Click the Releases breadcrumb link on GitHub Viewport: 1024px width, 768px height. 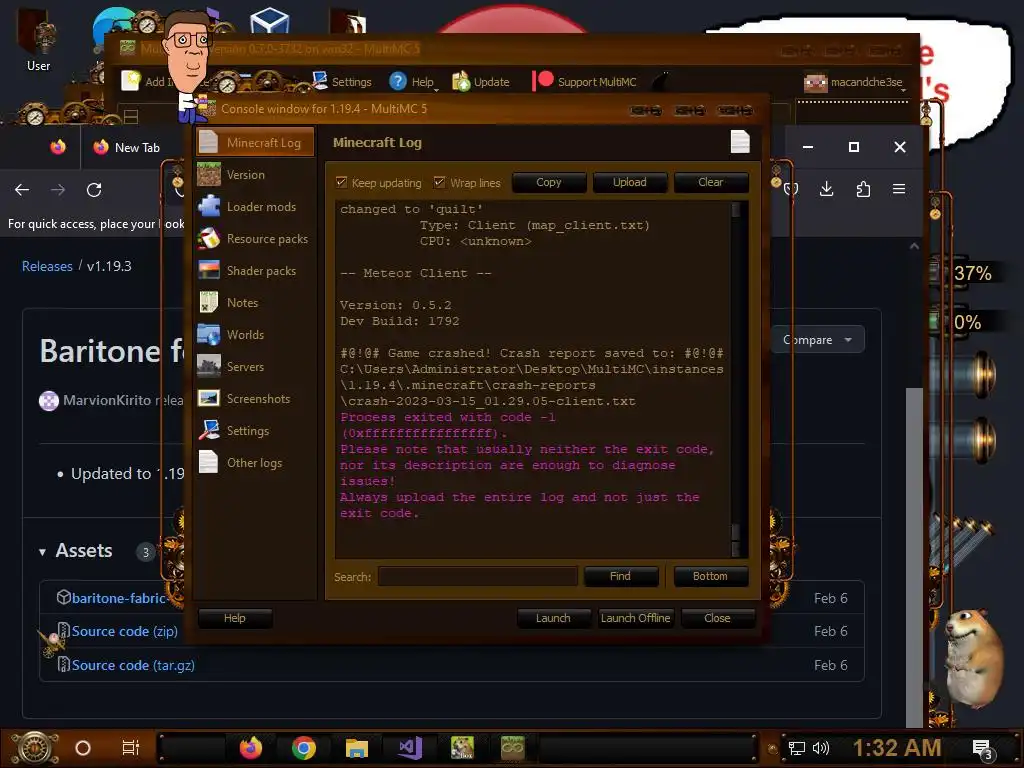(x=47, y=266)
